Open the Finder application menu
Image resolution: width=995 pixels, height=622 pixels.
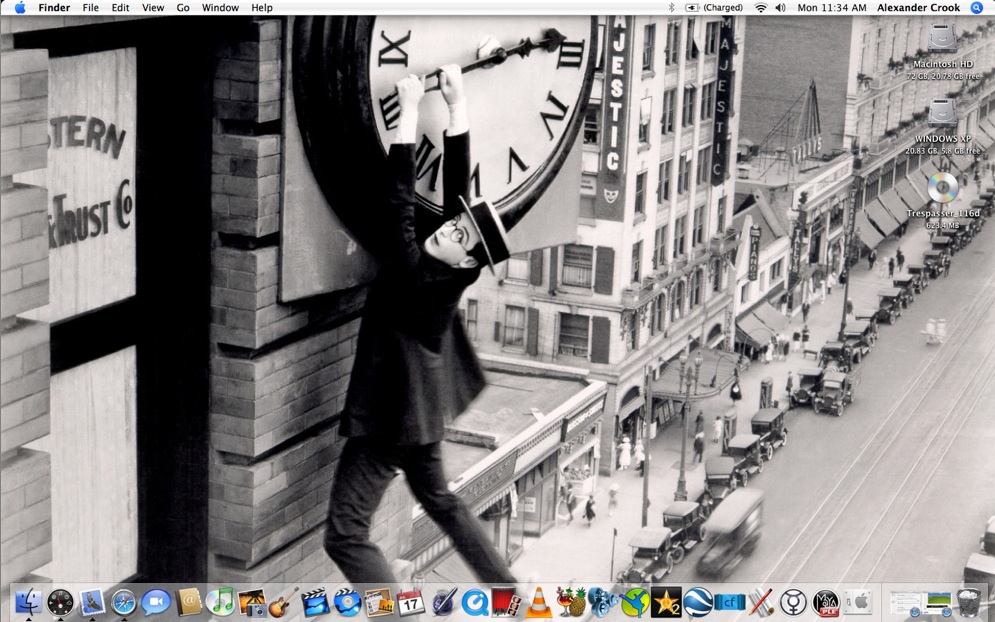(54, 8)
